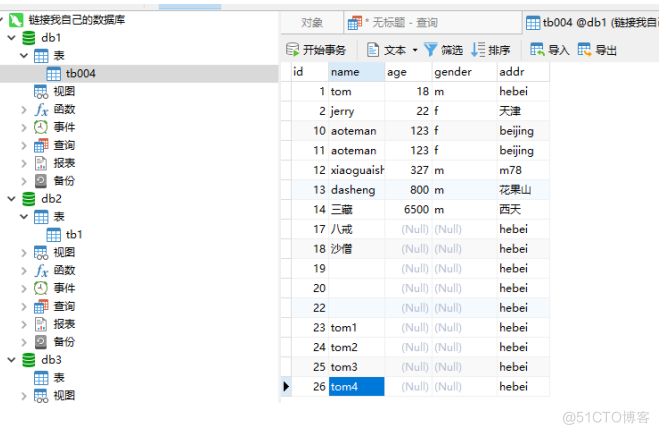Collapse the db2 database node
The width and height of the screenshot is (659, 434).
coord(12,199)
